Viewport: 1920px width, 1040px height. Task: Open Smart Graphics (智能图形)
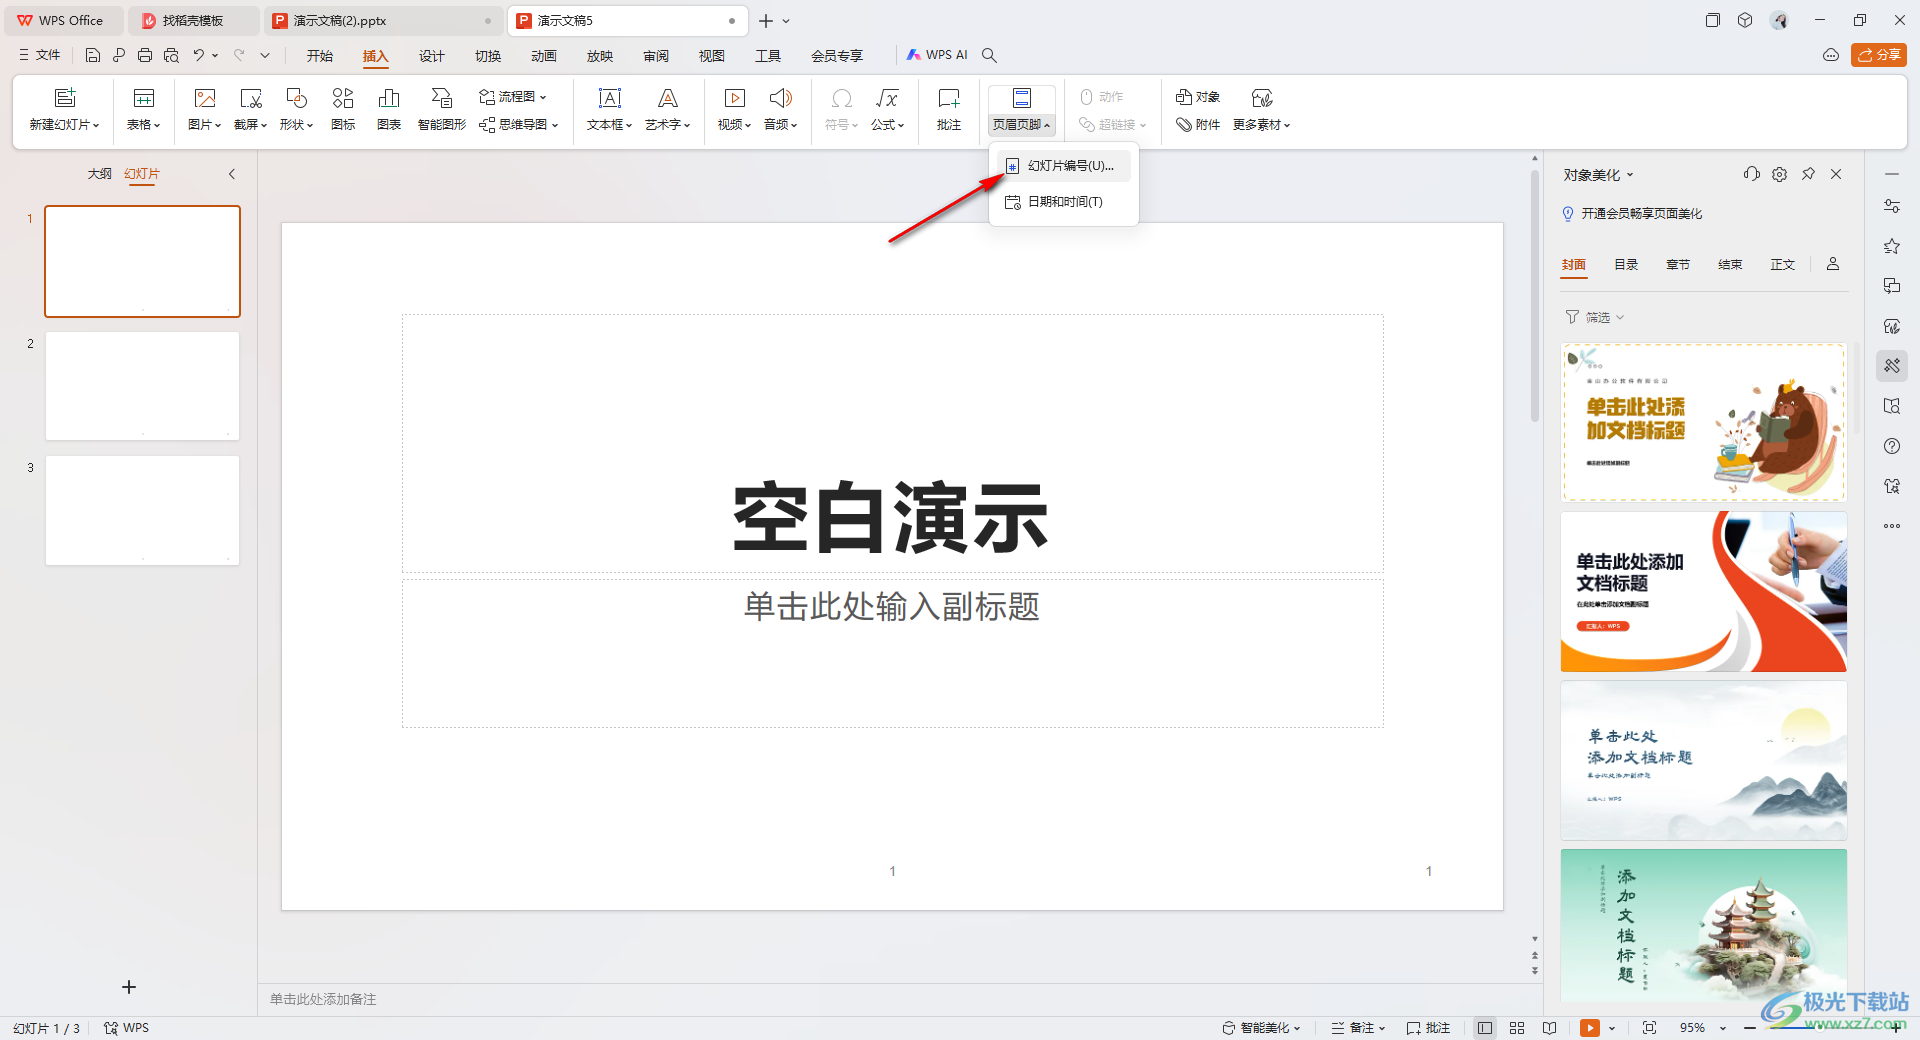click(x=442, y=109)
